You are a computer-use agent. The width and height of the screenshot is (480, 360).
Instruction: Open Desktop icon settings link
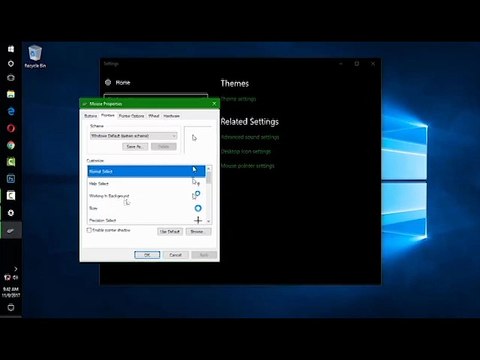pyautogui.click(x=246, y=151)
